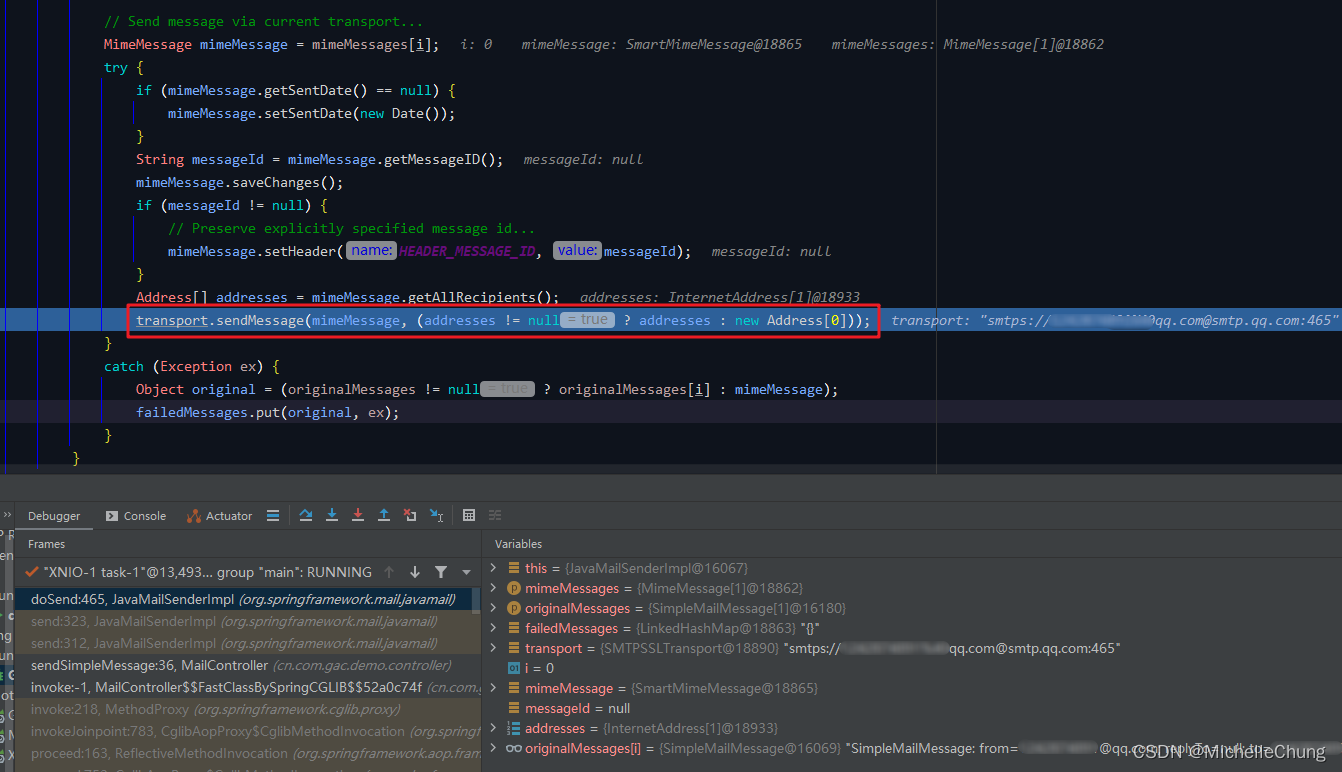The image size is (1342, 772).
Task: Click the Drop Frame icon
Action: coord(410,516)
